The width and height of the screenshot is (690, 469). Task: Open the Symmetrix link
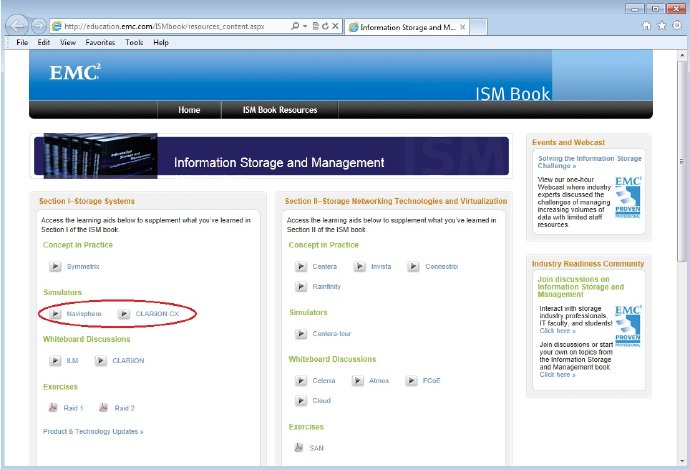[x=83, y=267]
